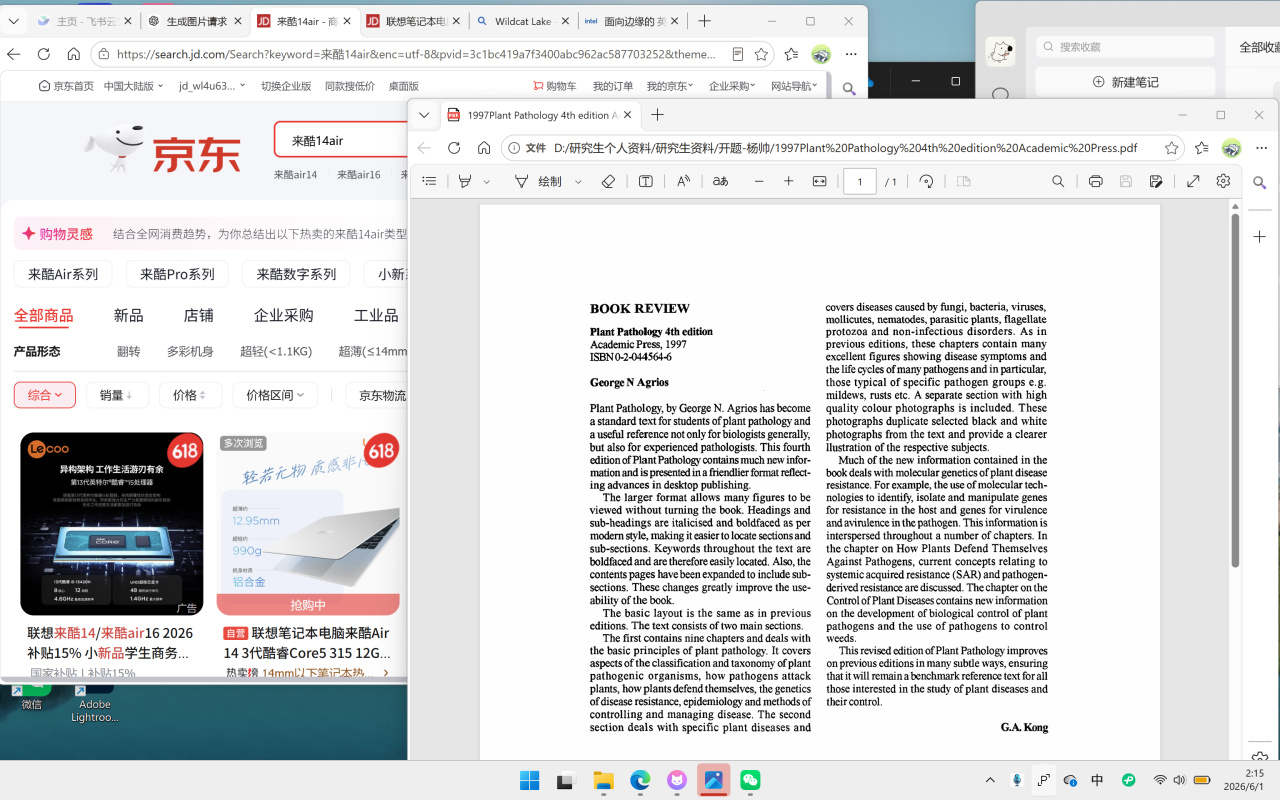This screenshot has height=800, width=1280.
Task: Click the read aloud icon
Action: click(684, 181)
